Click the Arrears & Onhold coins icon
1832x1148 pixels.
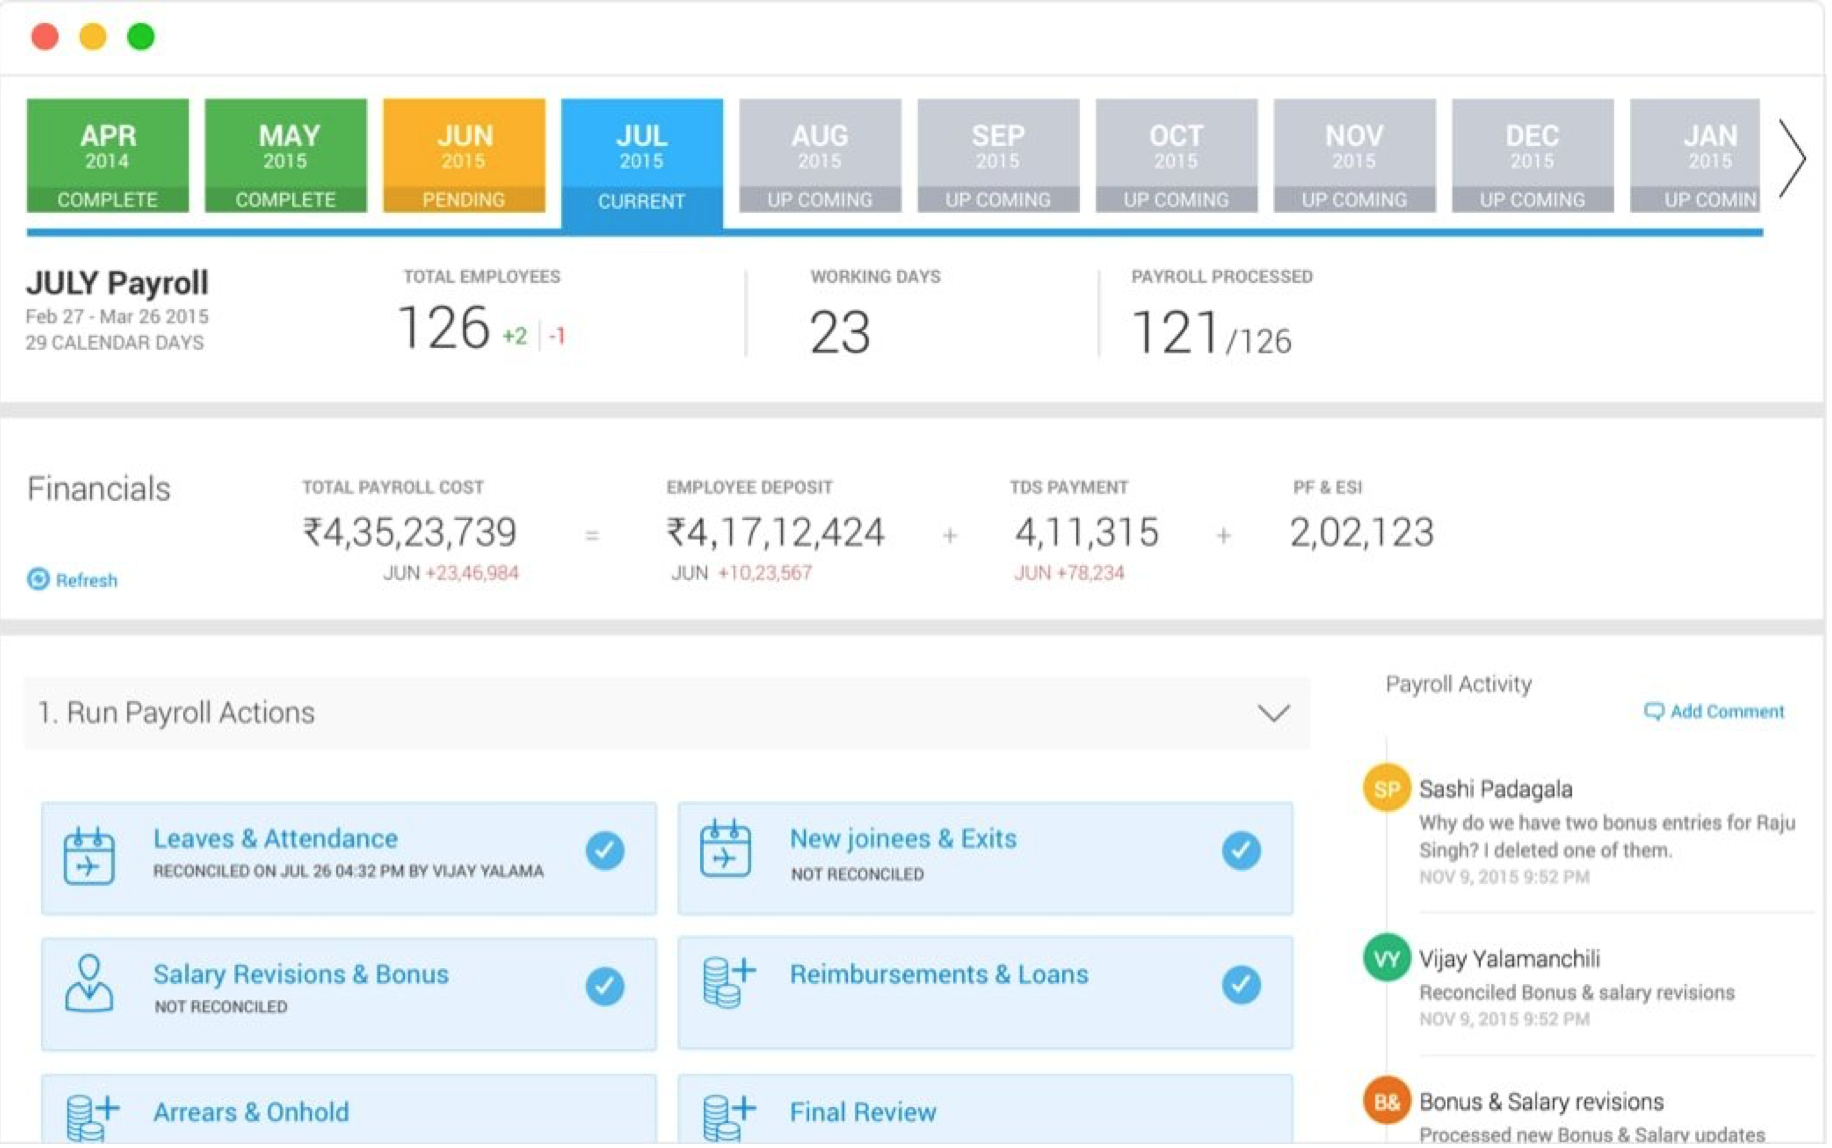click(91, 1117)
